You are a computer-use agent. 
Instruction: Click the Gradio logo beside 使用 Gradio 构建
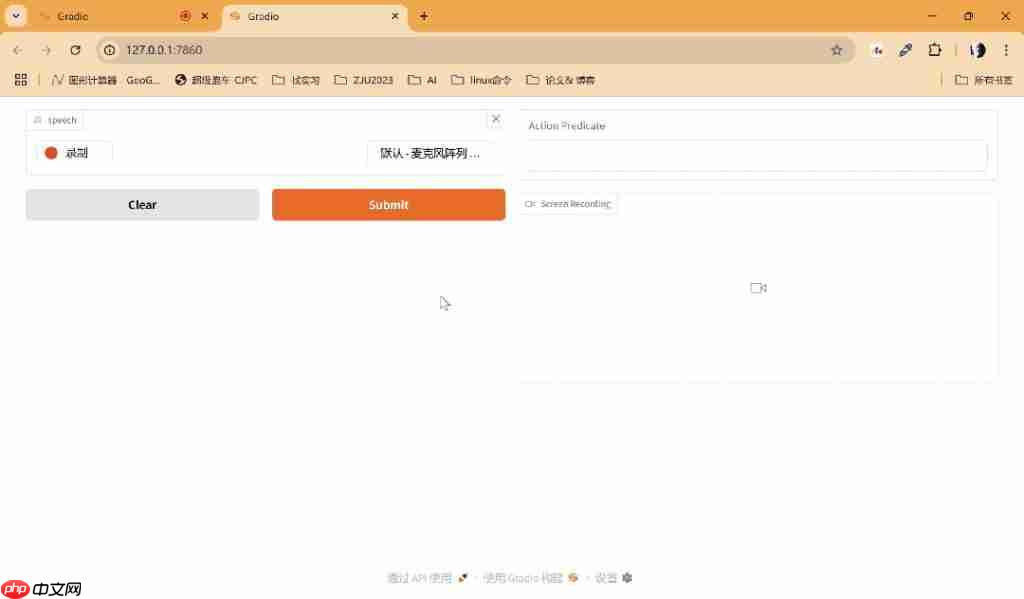pyautogui.click(x=572, y=578)
